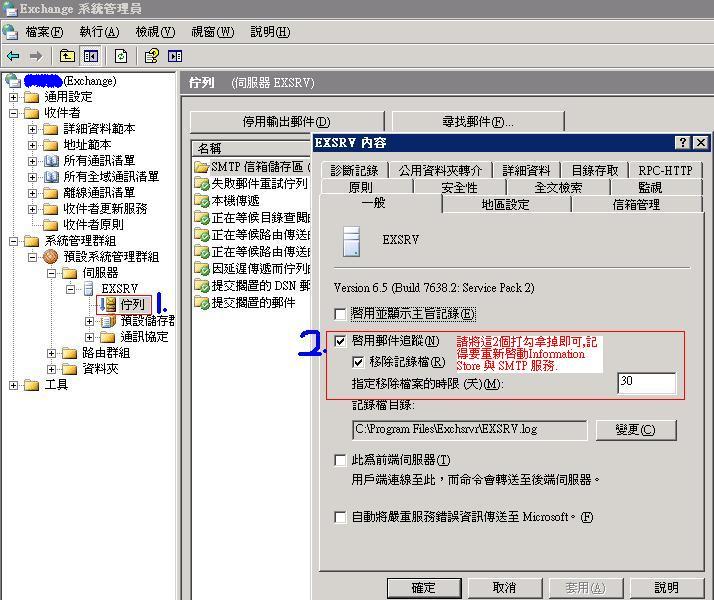Enable the 此爲前端伺服器 checkbox

(x=341, y=460)
